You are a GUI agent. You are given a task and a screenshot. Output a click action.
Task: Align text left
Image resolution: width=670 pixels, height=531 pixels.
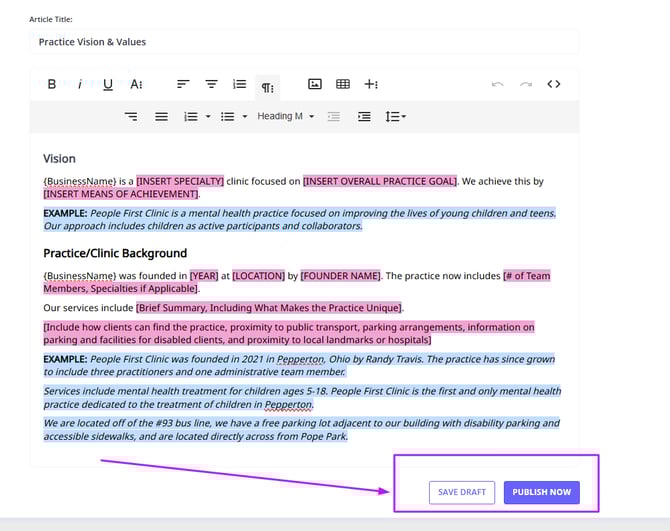tap(183, 85)
